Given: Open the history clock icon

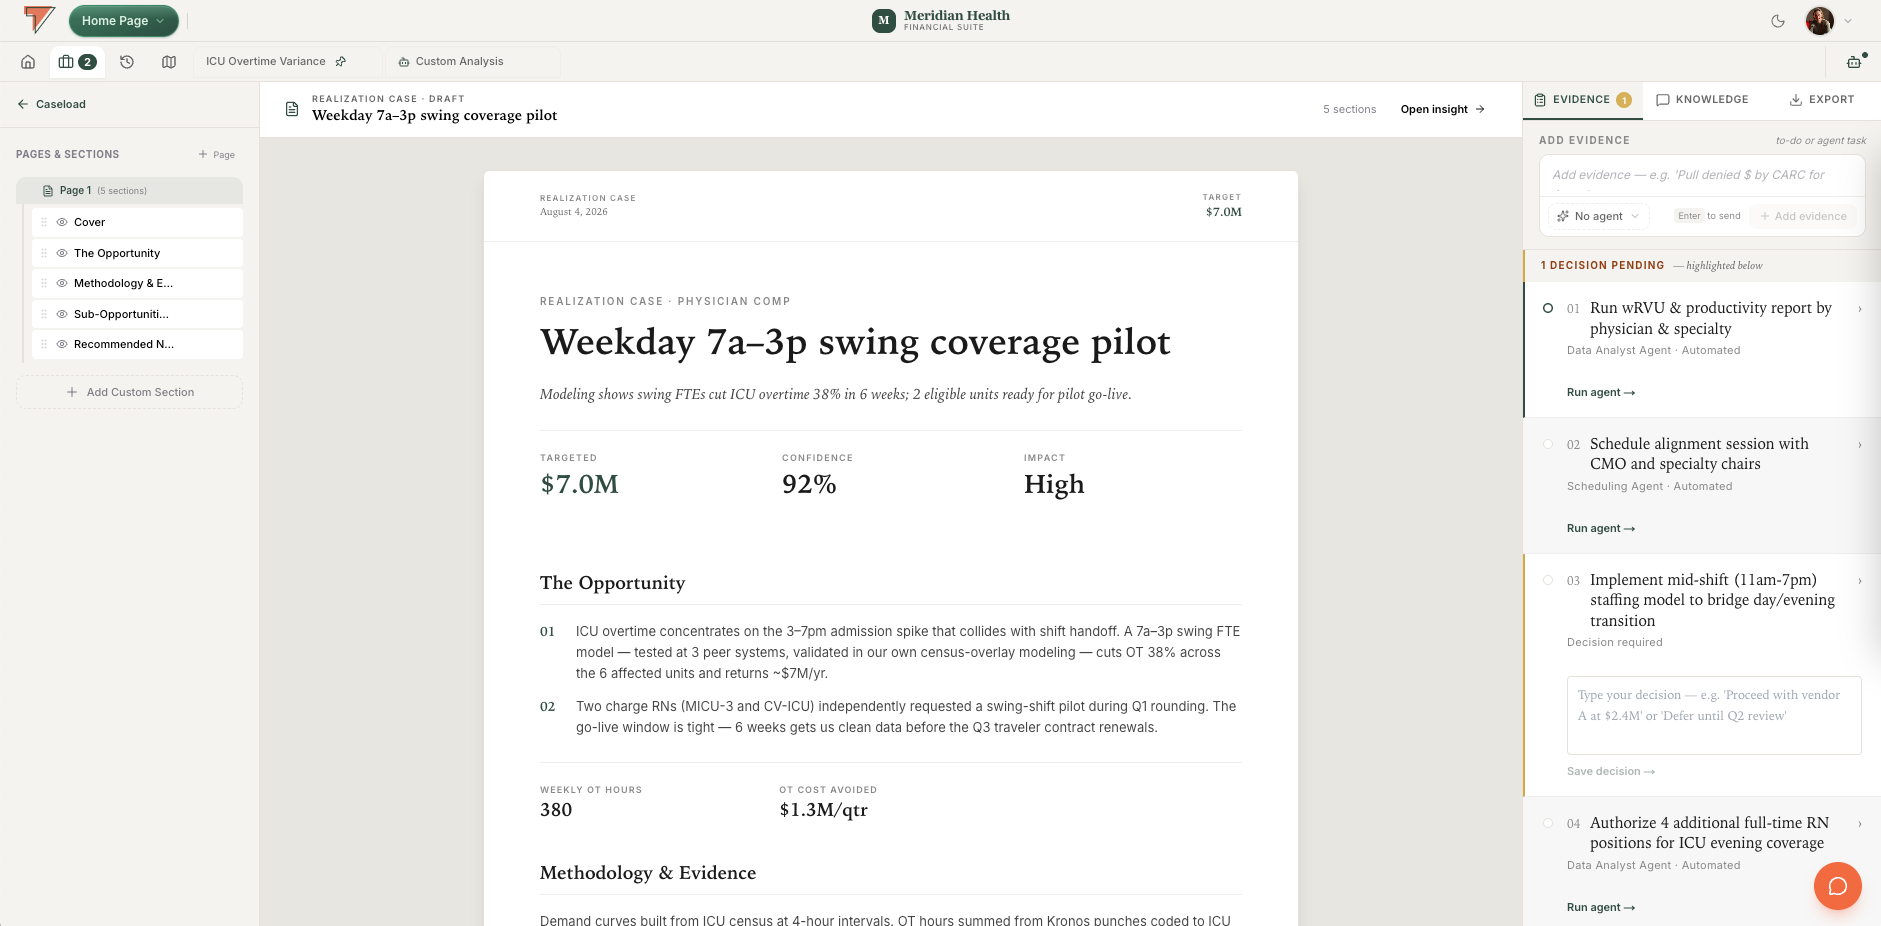Looking at the screenshot, I should 127,62.
